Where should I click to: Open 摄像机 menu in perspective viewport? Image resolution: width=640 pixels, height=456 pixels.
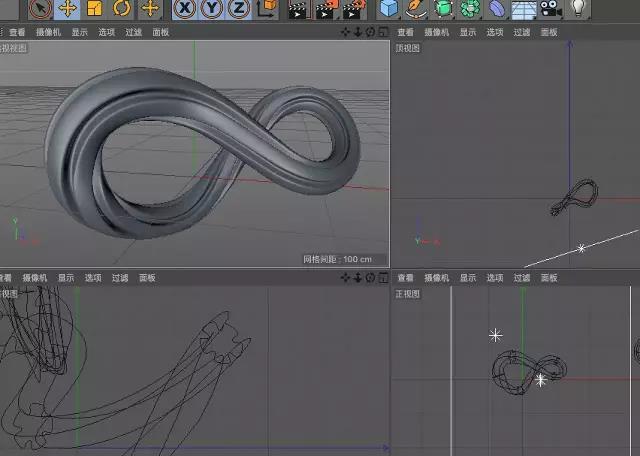point(48,32)
